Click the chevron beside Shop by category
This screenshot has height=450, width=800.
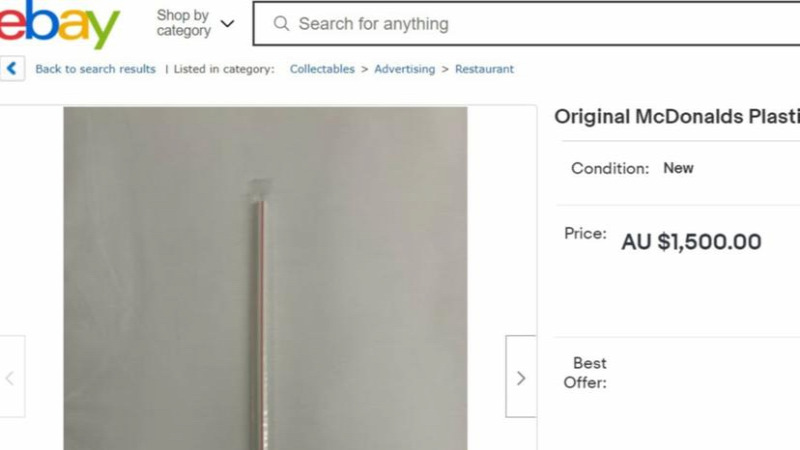click(227, 23)
